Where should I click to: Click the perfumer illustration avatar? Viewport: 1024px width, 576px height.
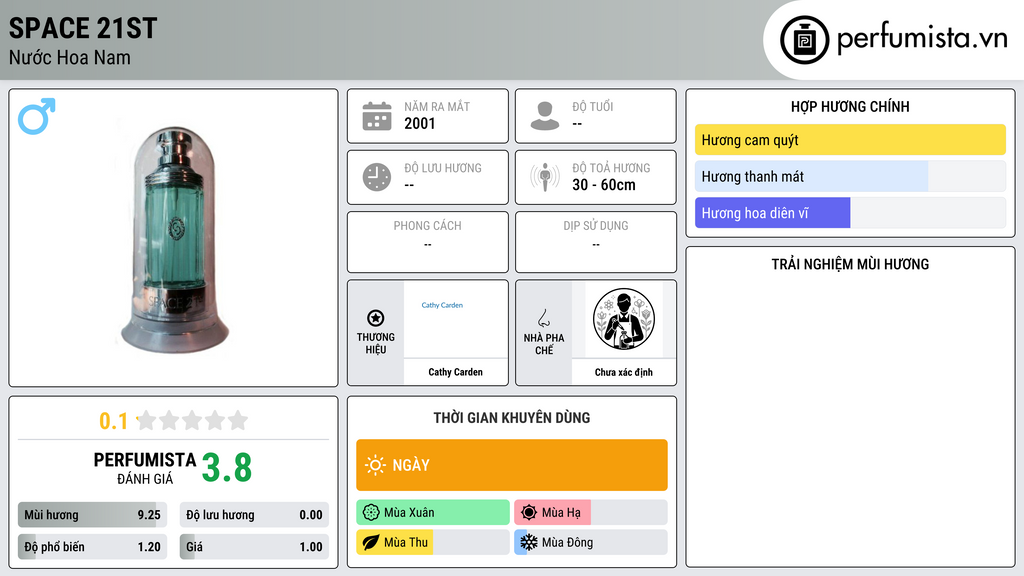coord(624,319)
